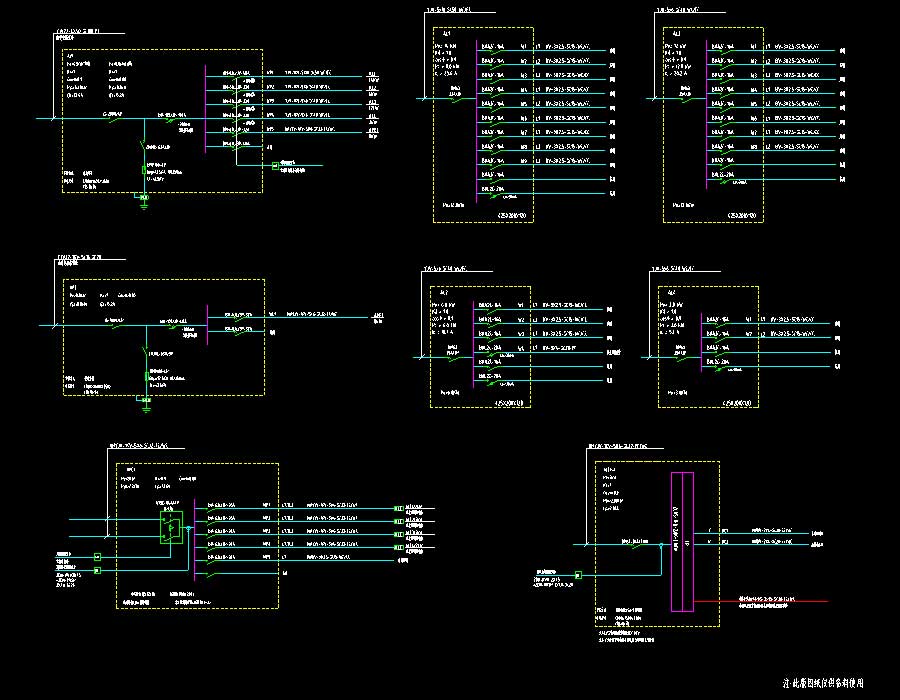Click the magenta busbar in bottom-left panel
Screen dimensions: 900x700
[x=194, y=540]
